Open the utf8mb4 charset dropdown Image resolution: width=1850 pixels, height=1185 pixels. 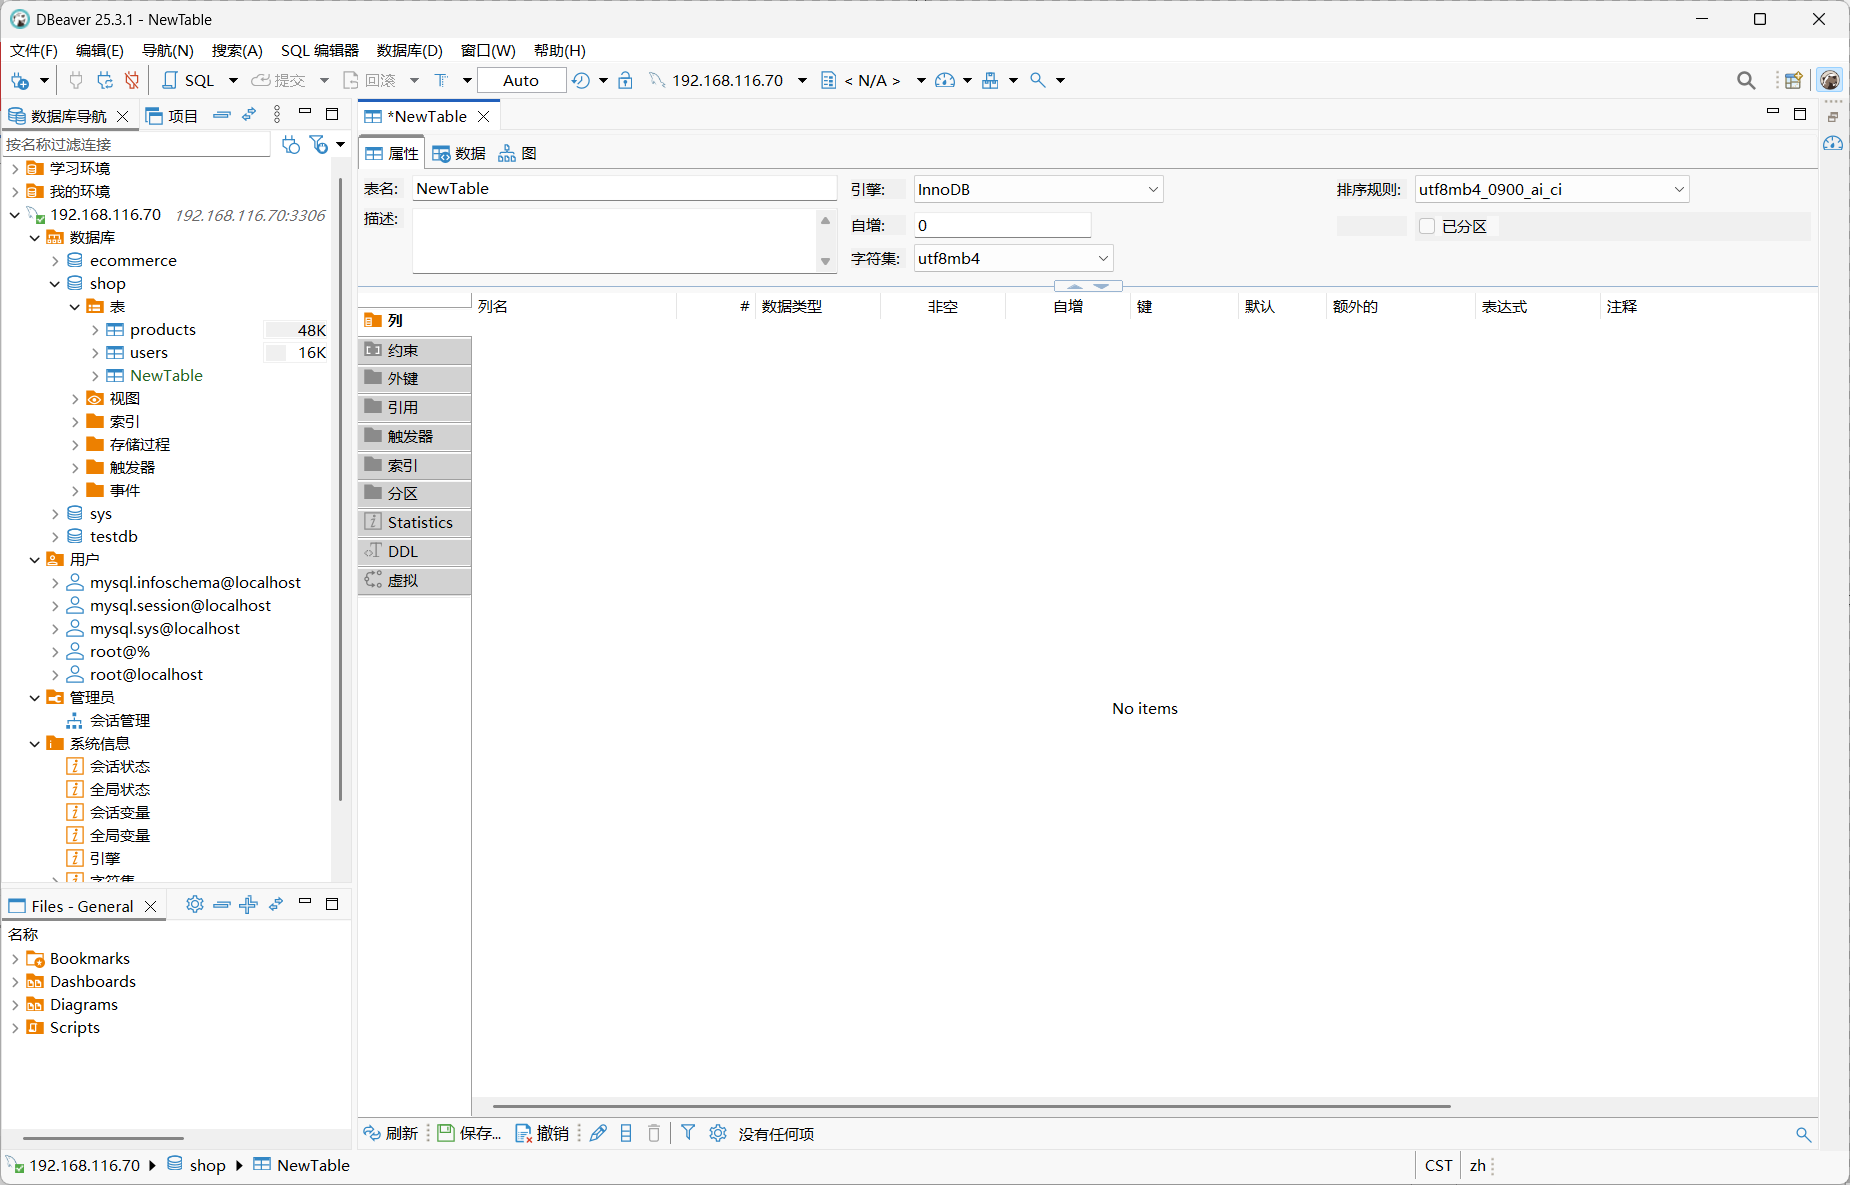[1013, 258]
